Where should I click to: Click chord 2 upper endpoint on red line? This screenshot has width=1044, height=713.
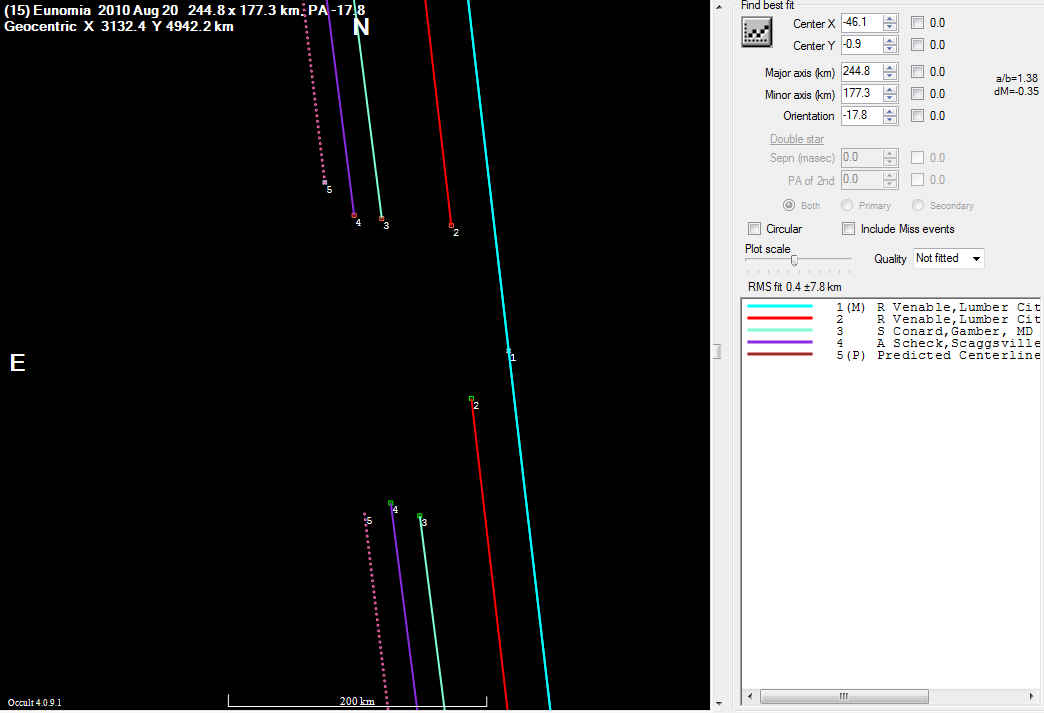point(451,226)
